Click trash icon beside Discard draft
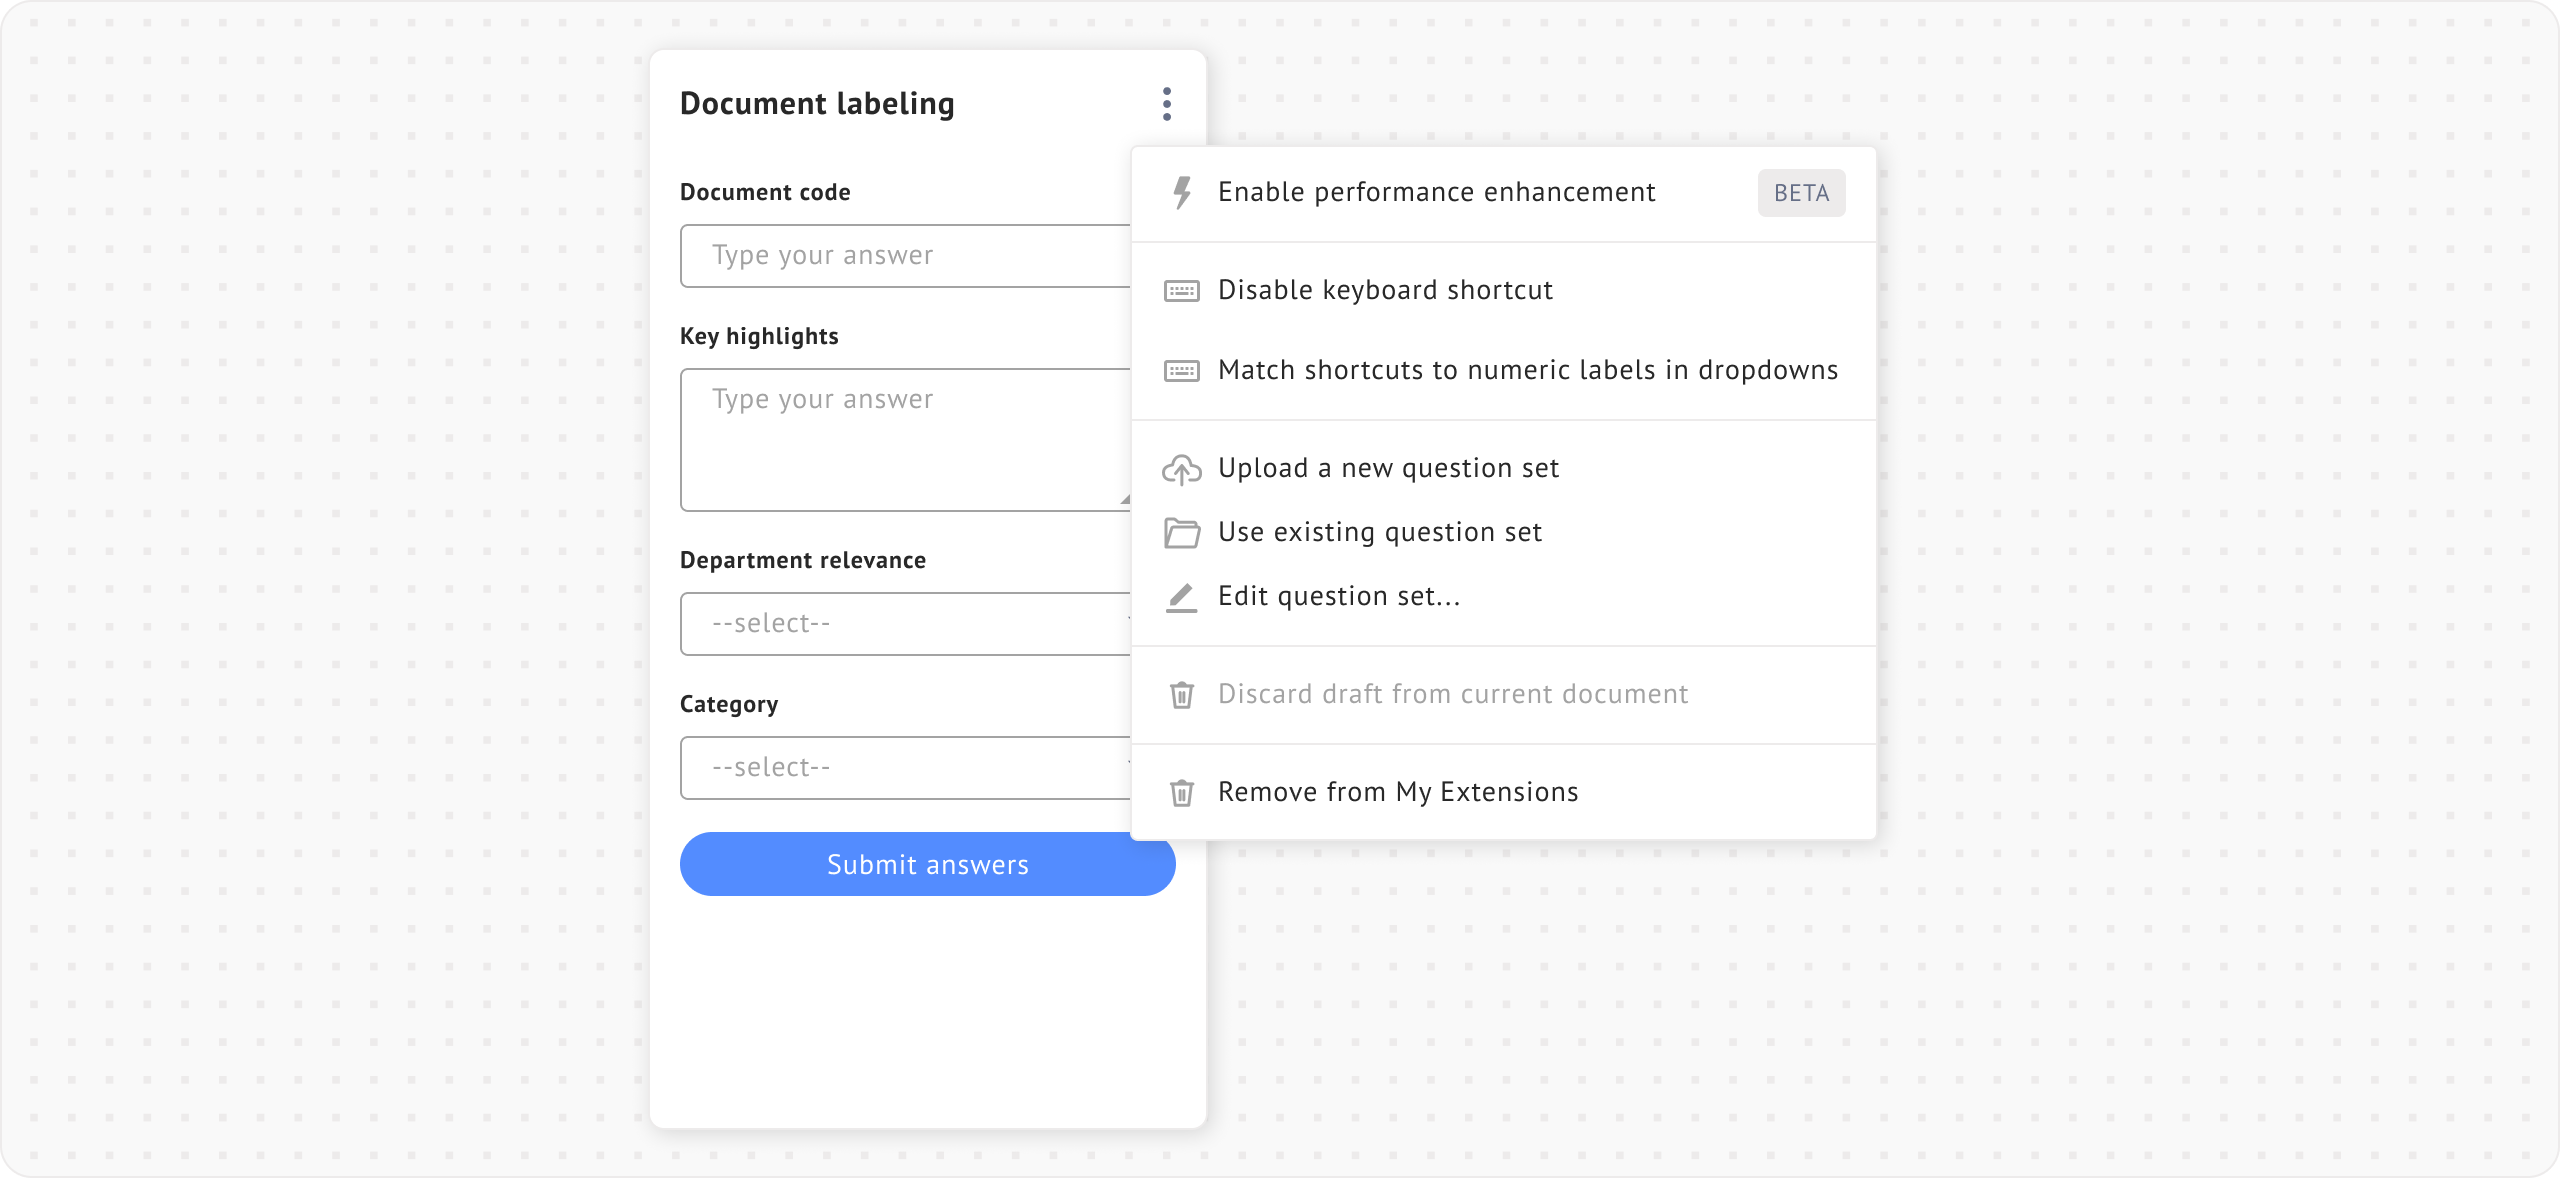2560x1178 pixels. 1182,695
